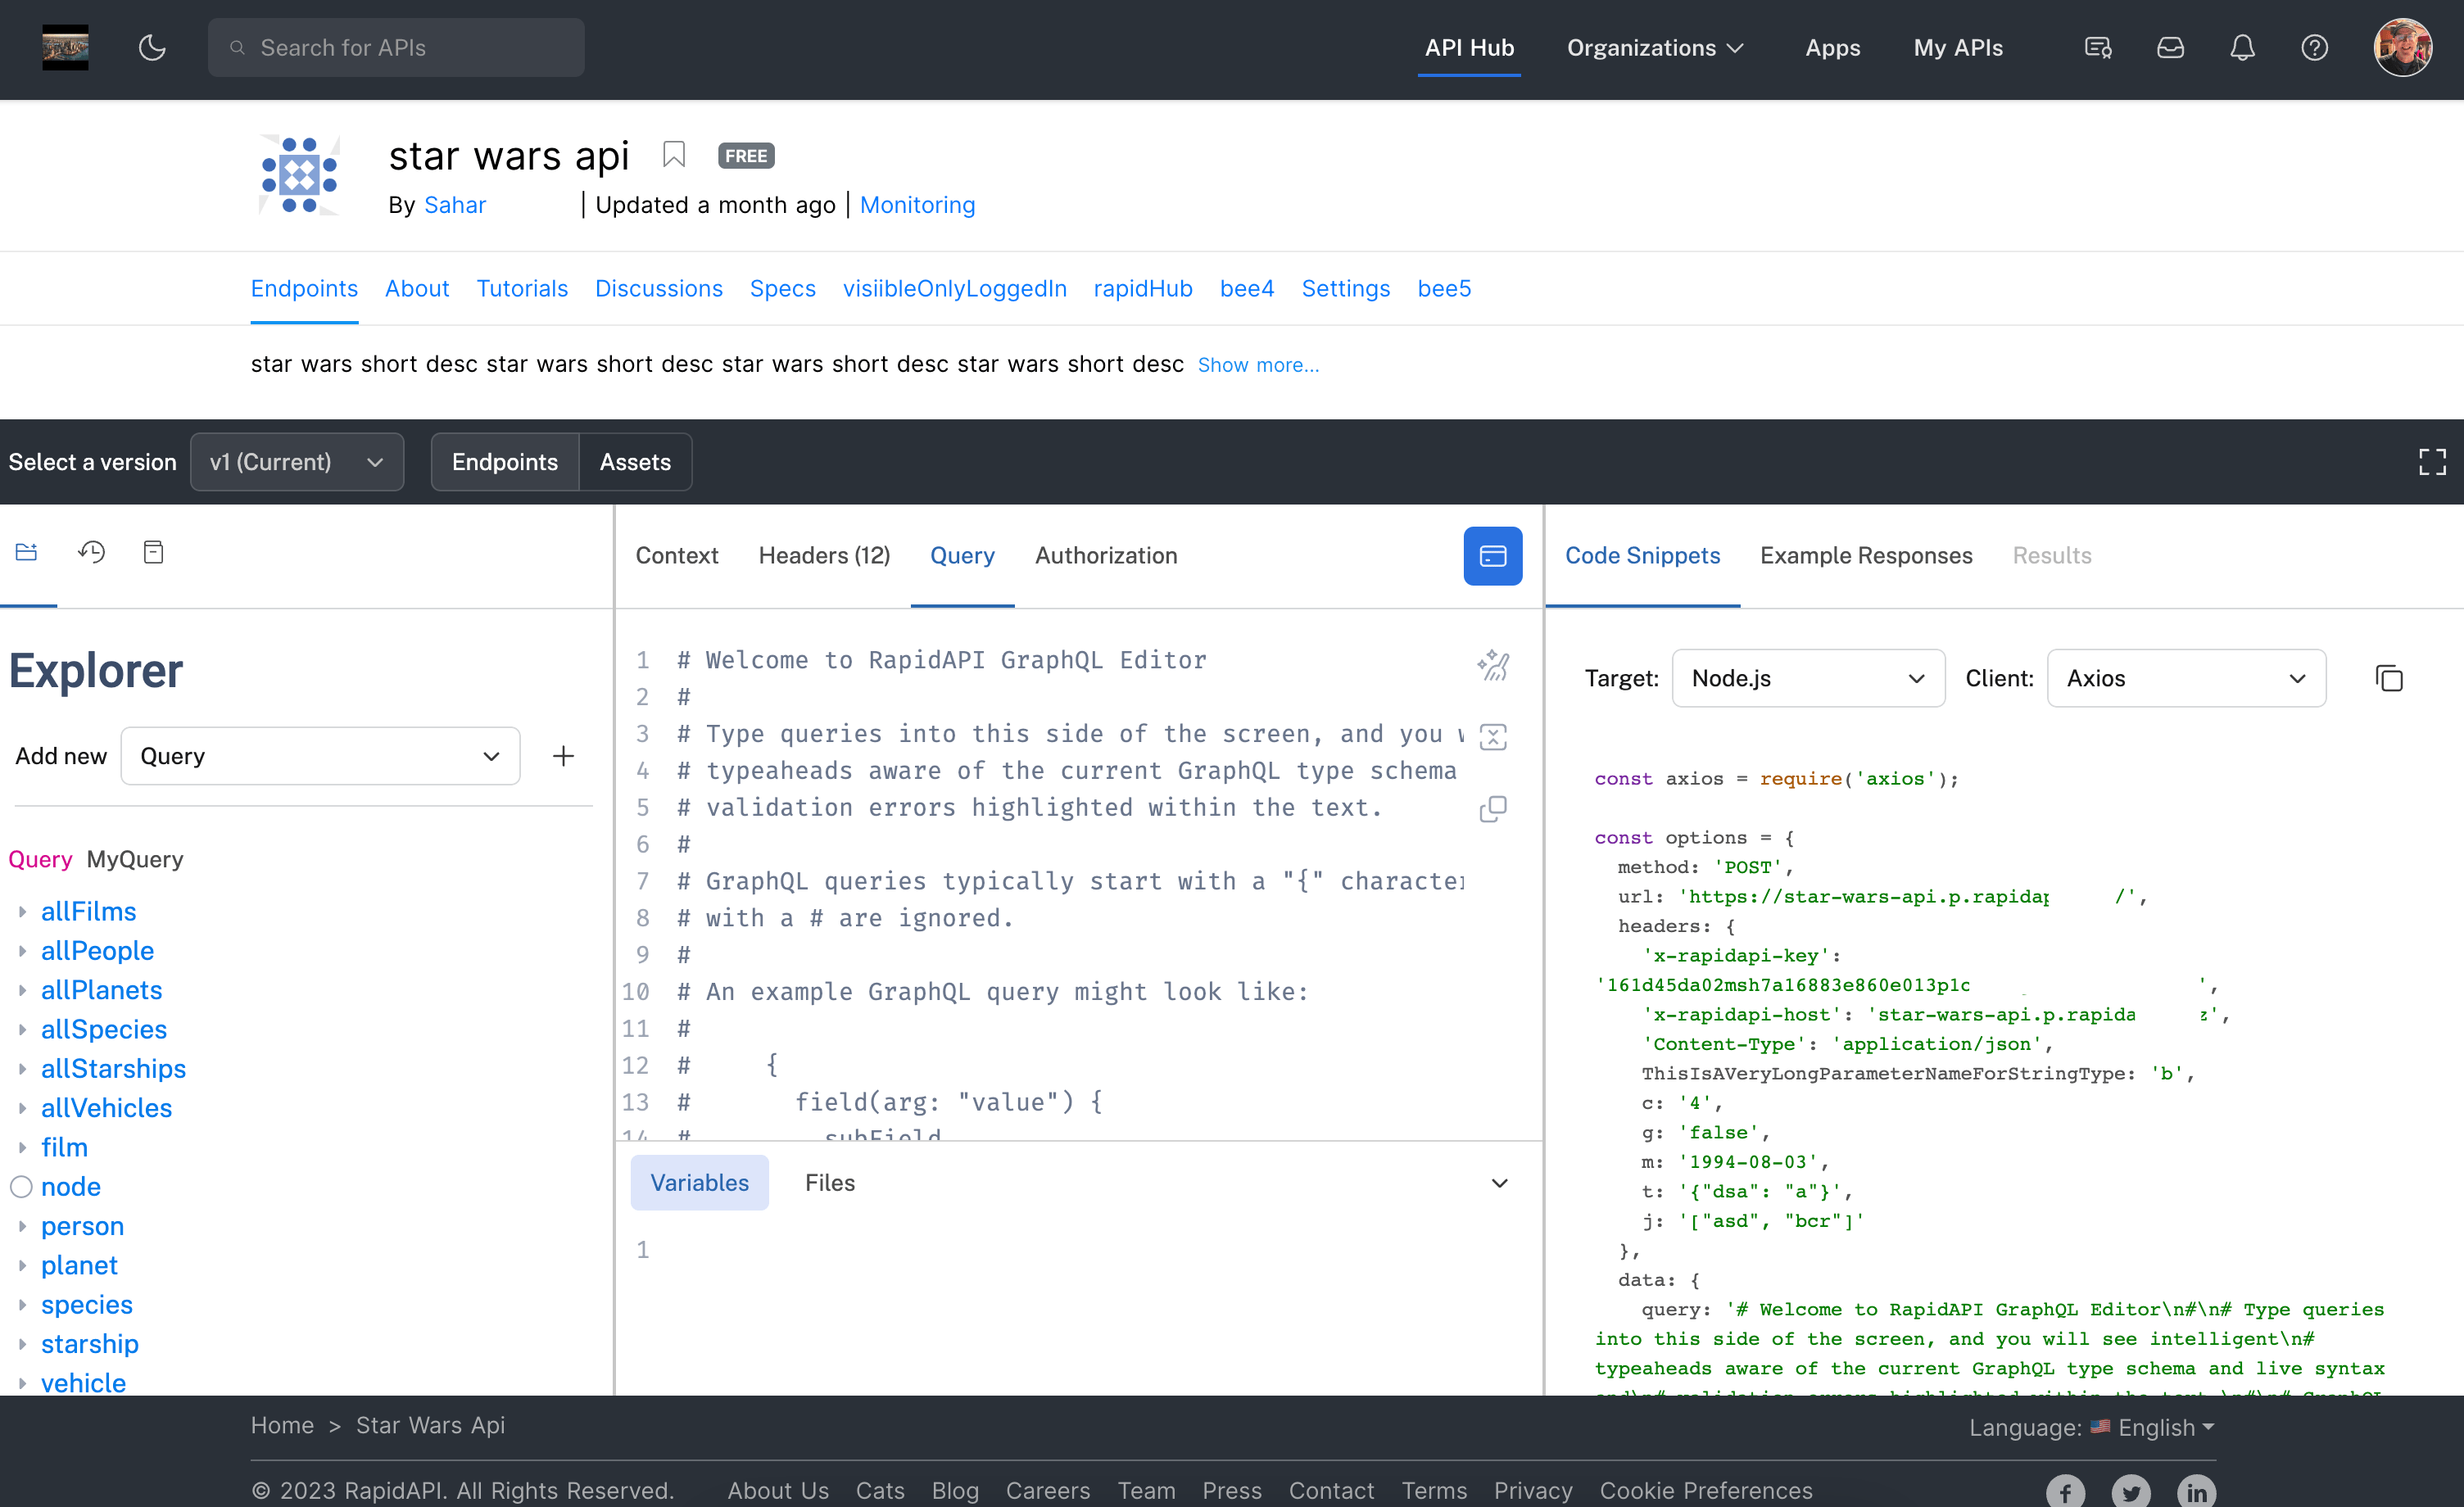Screen dimensions: 2464x1507
Task: Open the v1 (Current) version dropdown
Action: [297, 462]
